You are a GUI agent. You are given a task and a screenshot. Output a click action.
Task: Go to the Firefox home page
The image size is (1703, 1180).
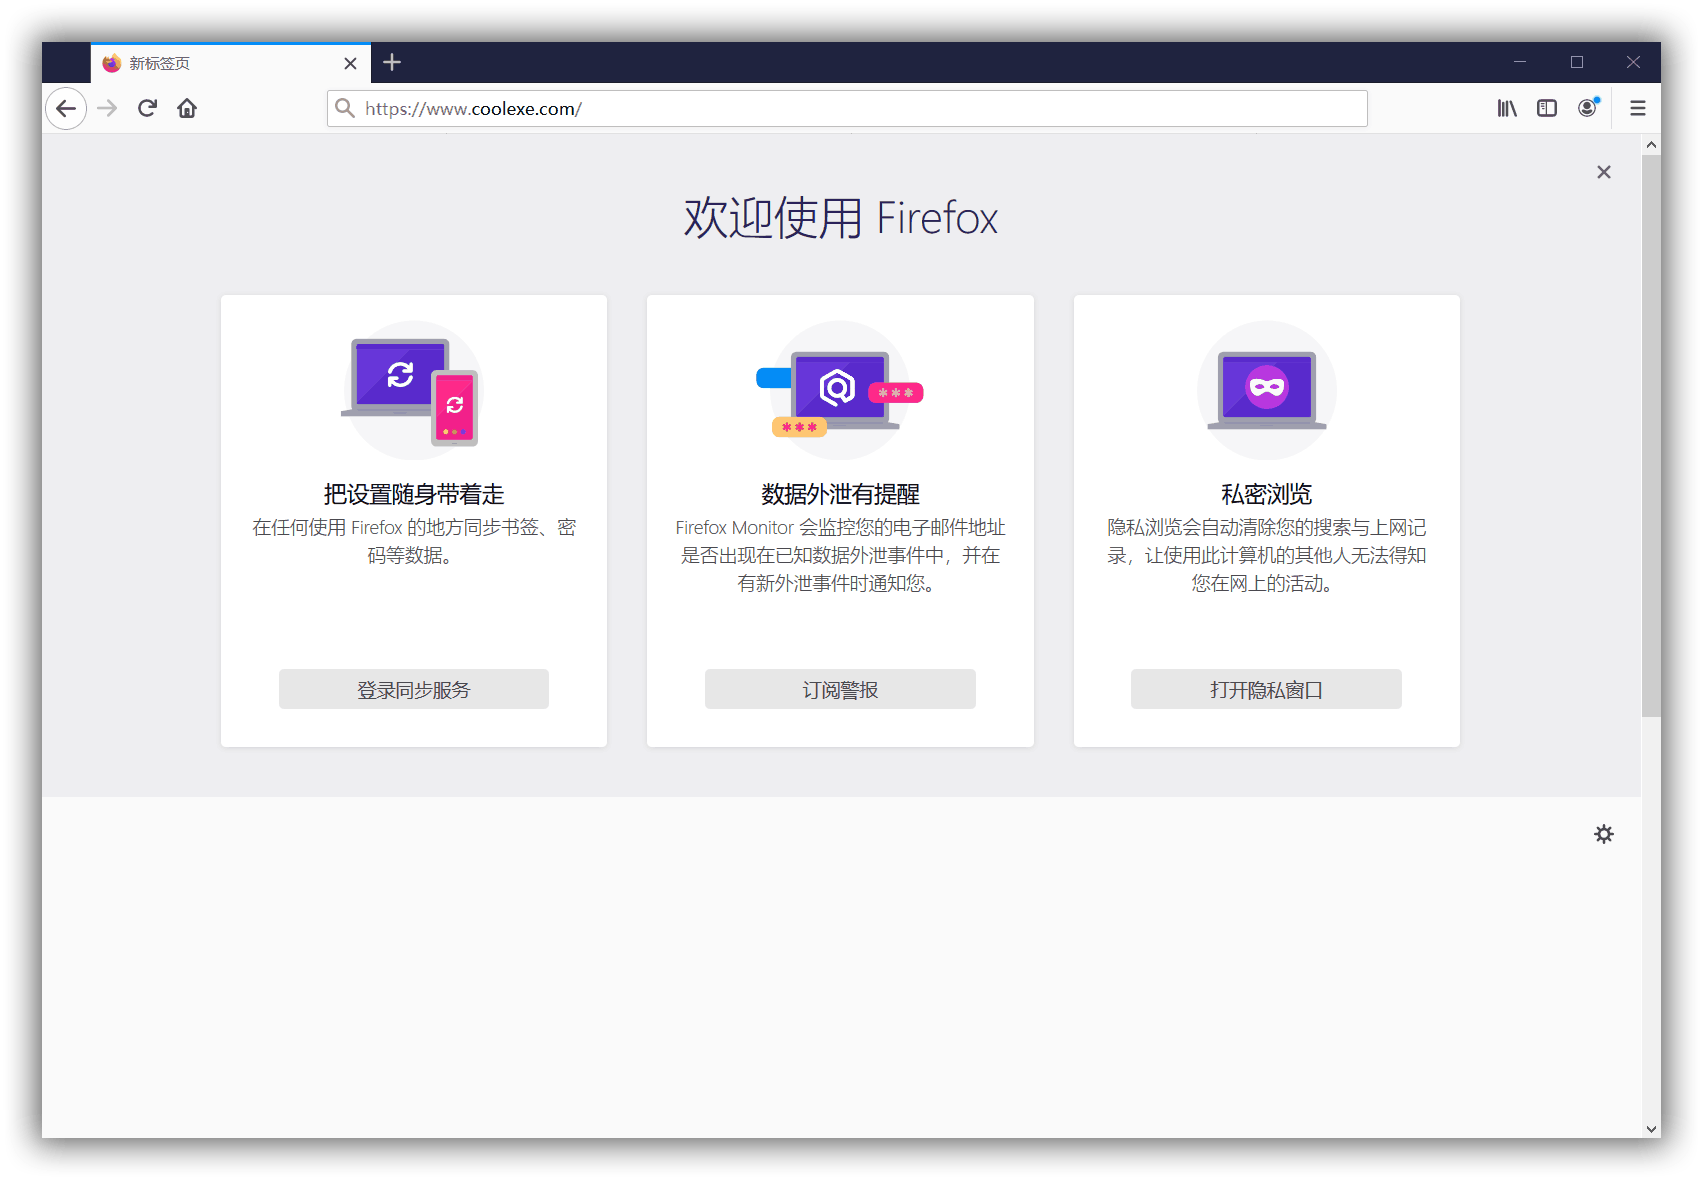[x=187, y=108]
